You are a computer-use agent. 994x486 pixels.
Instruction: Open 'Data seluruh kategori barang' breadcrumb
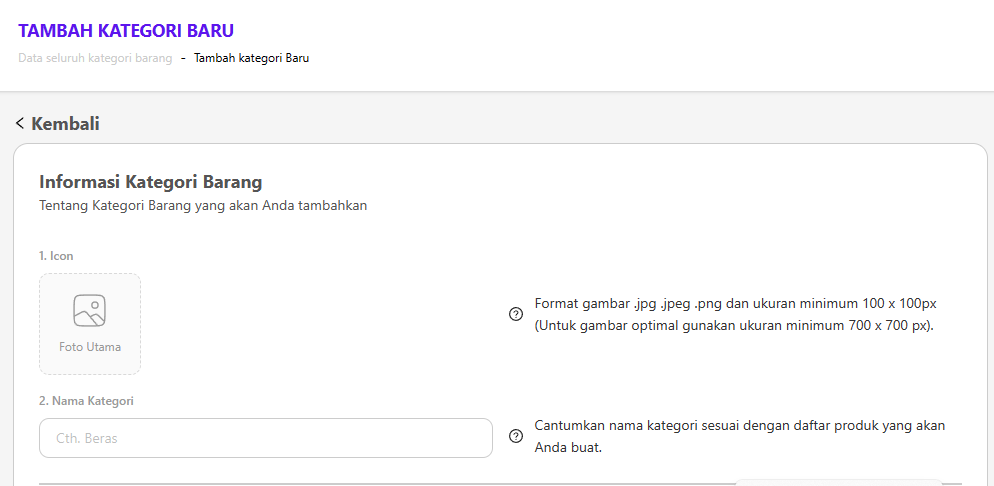[x=95, y=58]
